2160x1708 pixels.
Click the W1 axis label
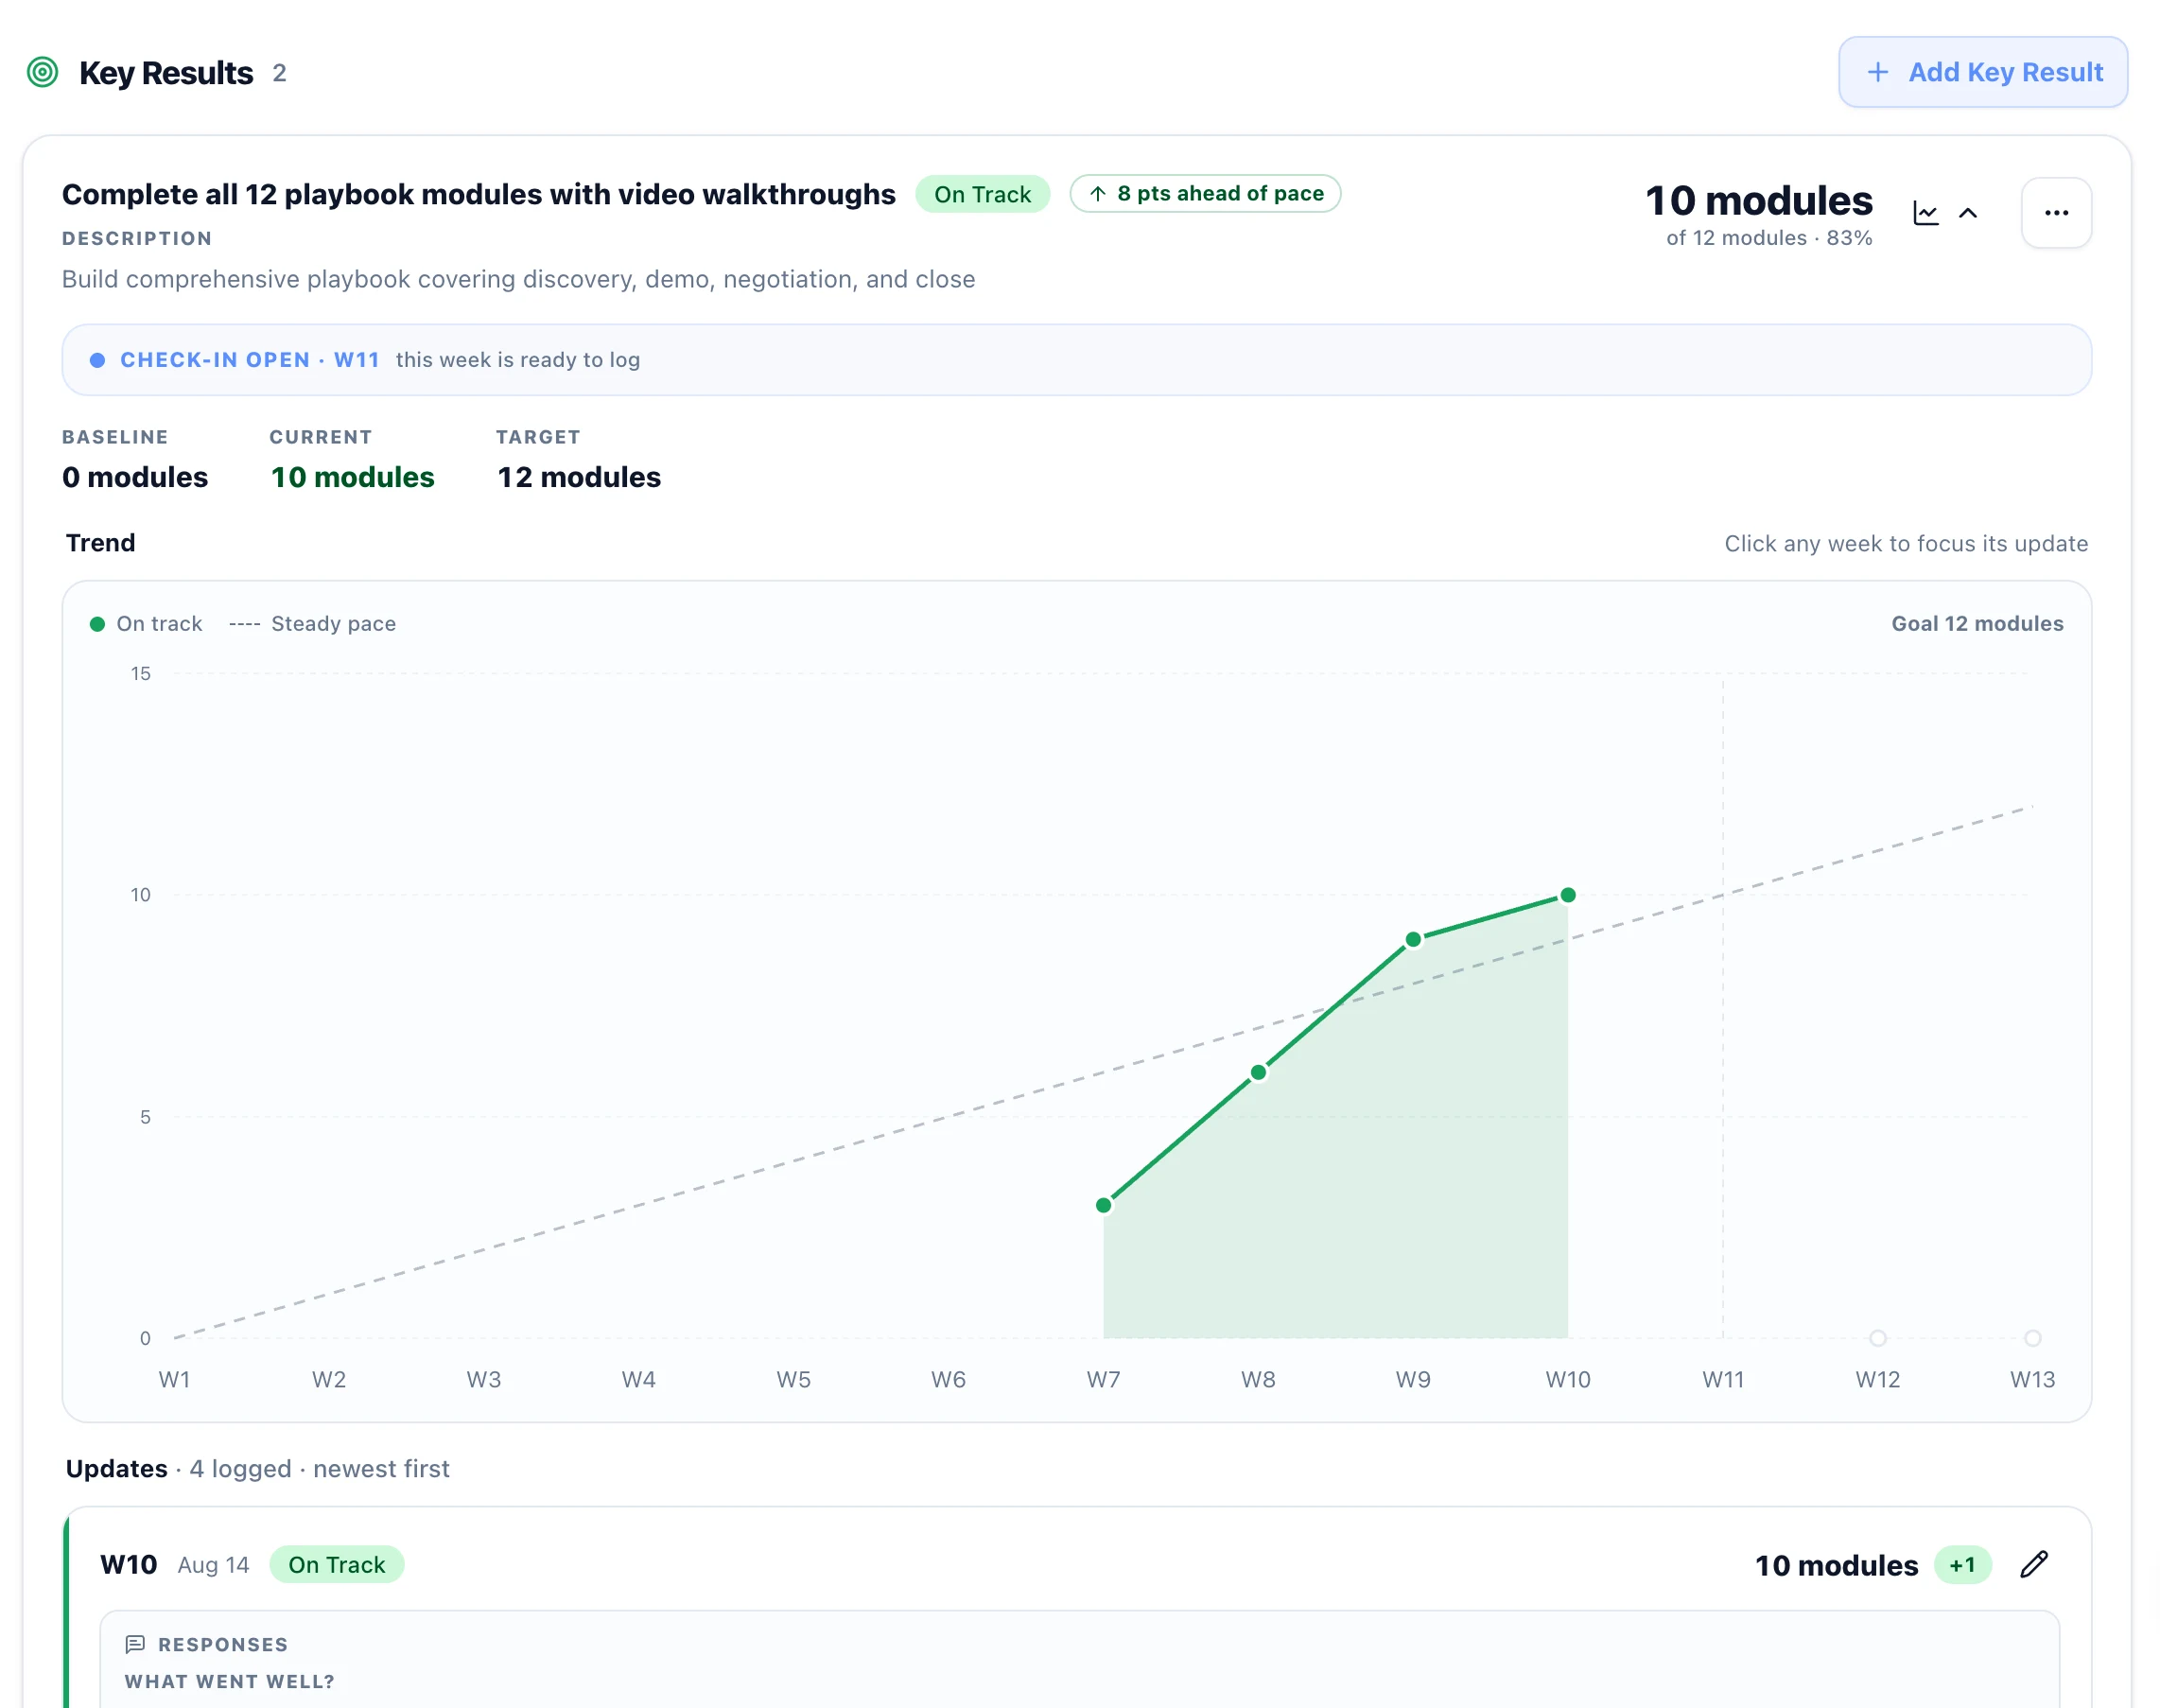pos(174,1379)
